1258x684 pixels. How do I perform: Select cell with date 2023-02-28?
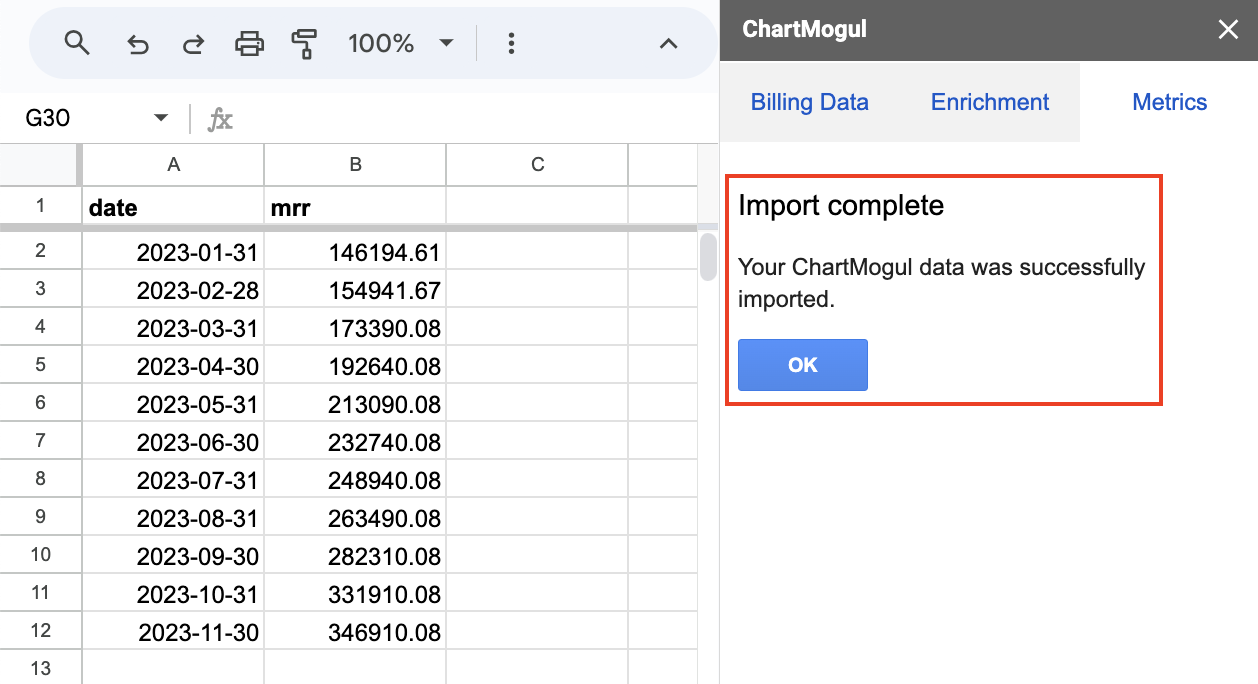click(x=173, y=290)
